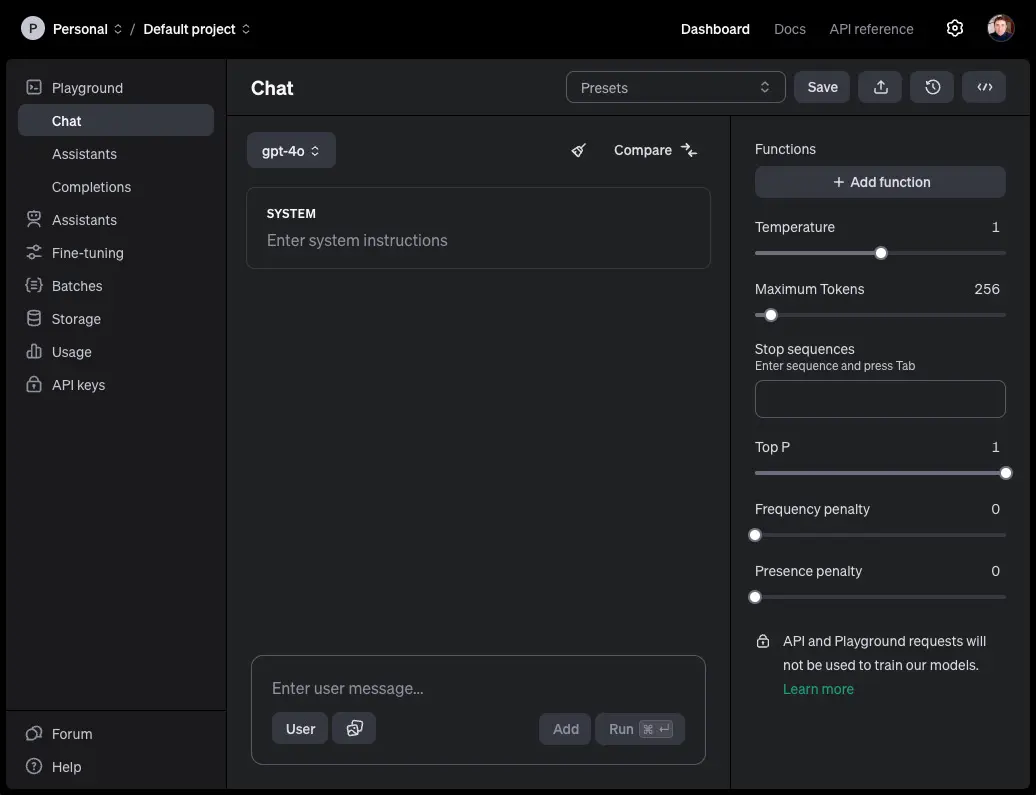
Task: Toggle the User message role button
Action: tap(300, 729)
